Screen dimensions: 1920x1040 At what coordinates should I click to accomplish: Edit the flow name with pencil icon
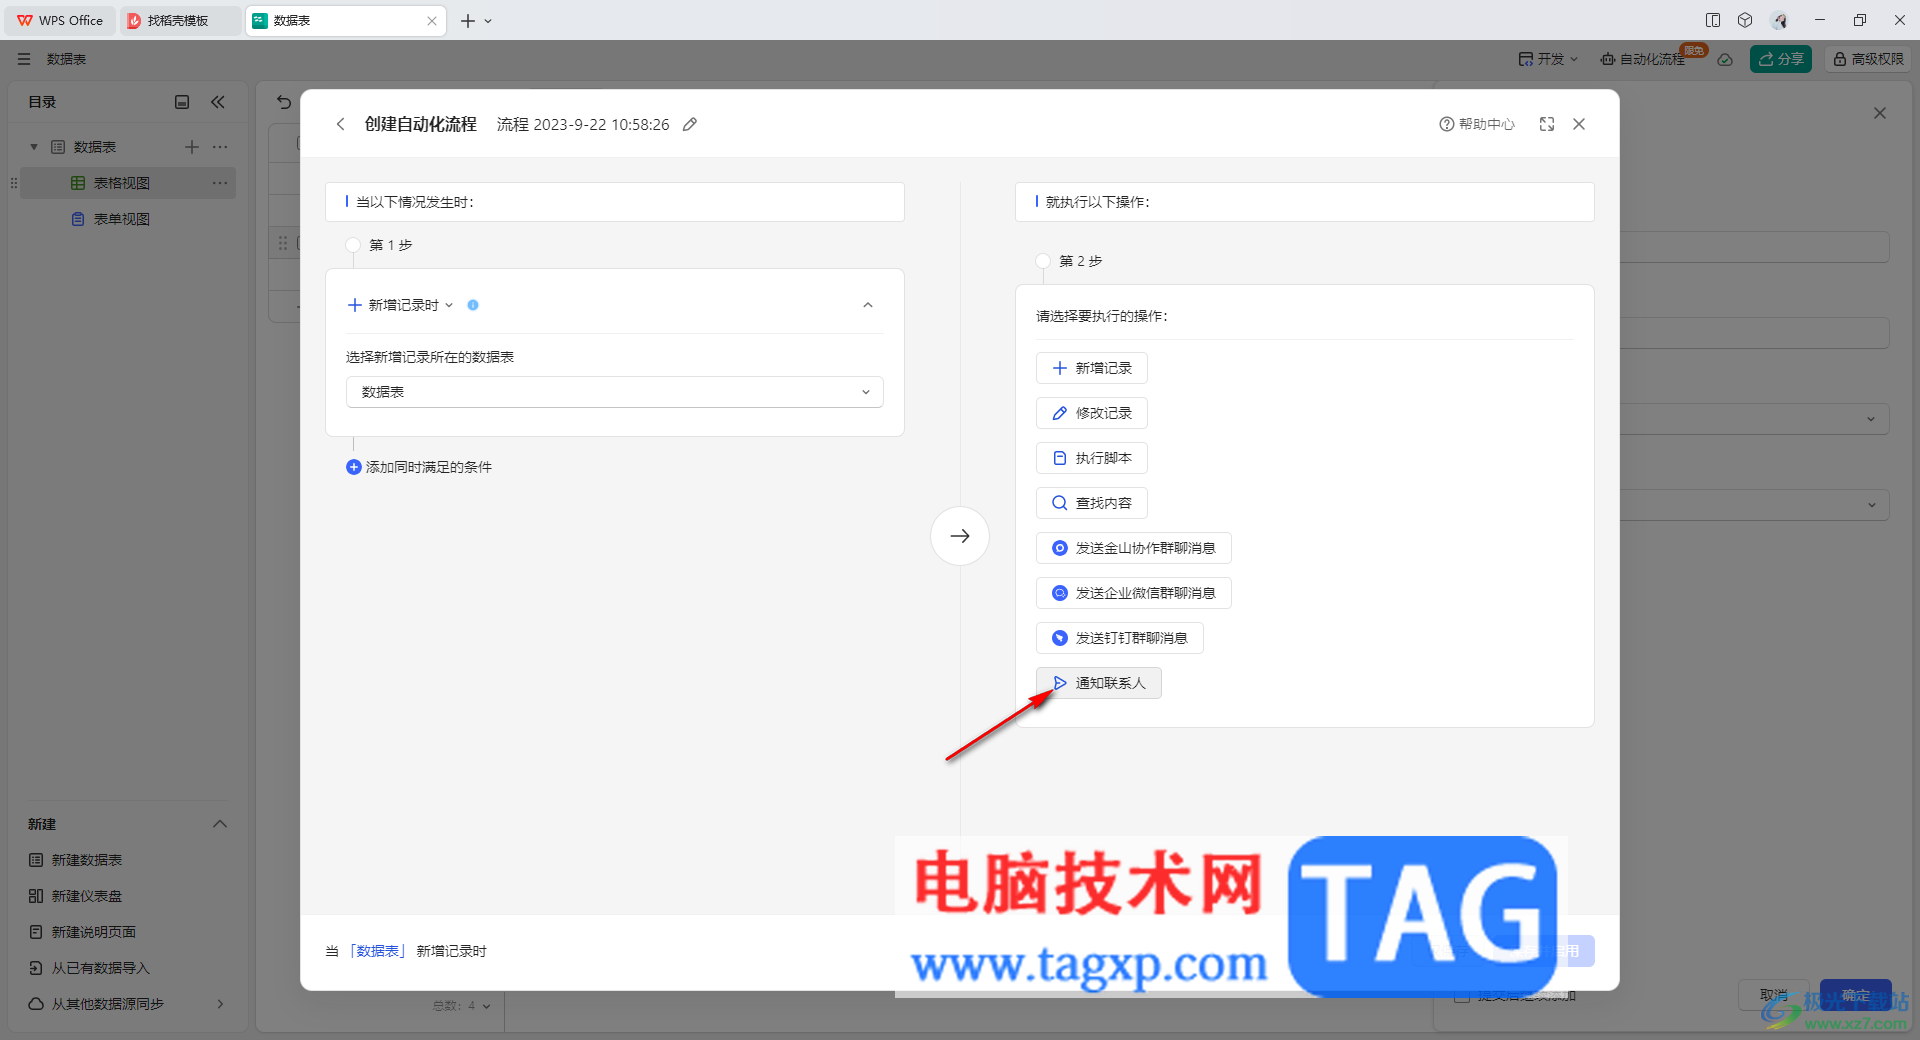[690, 124]
